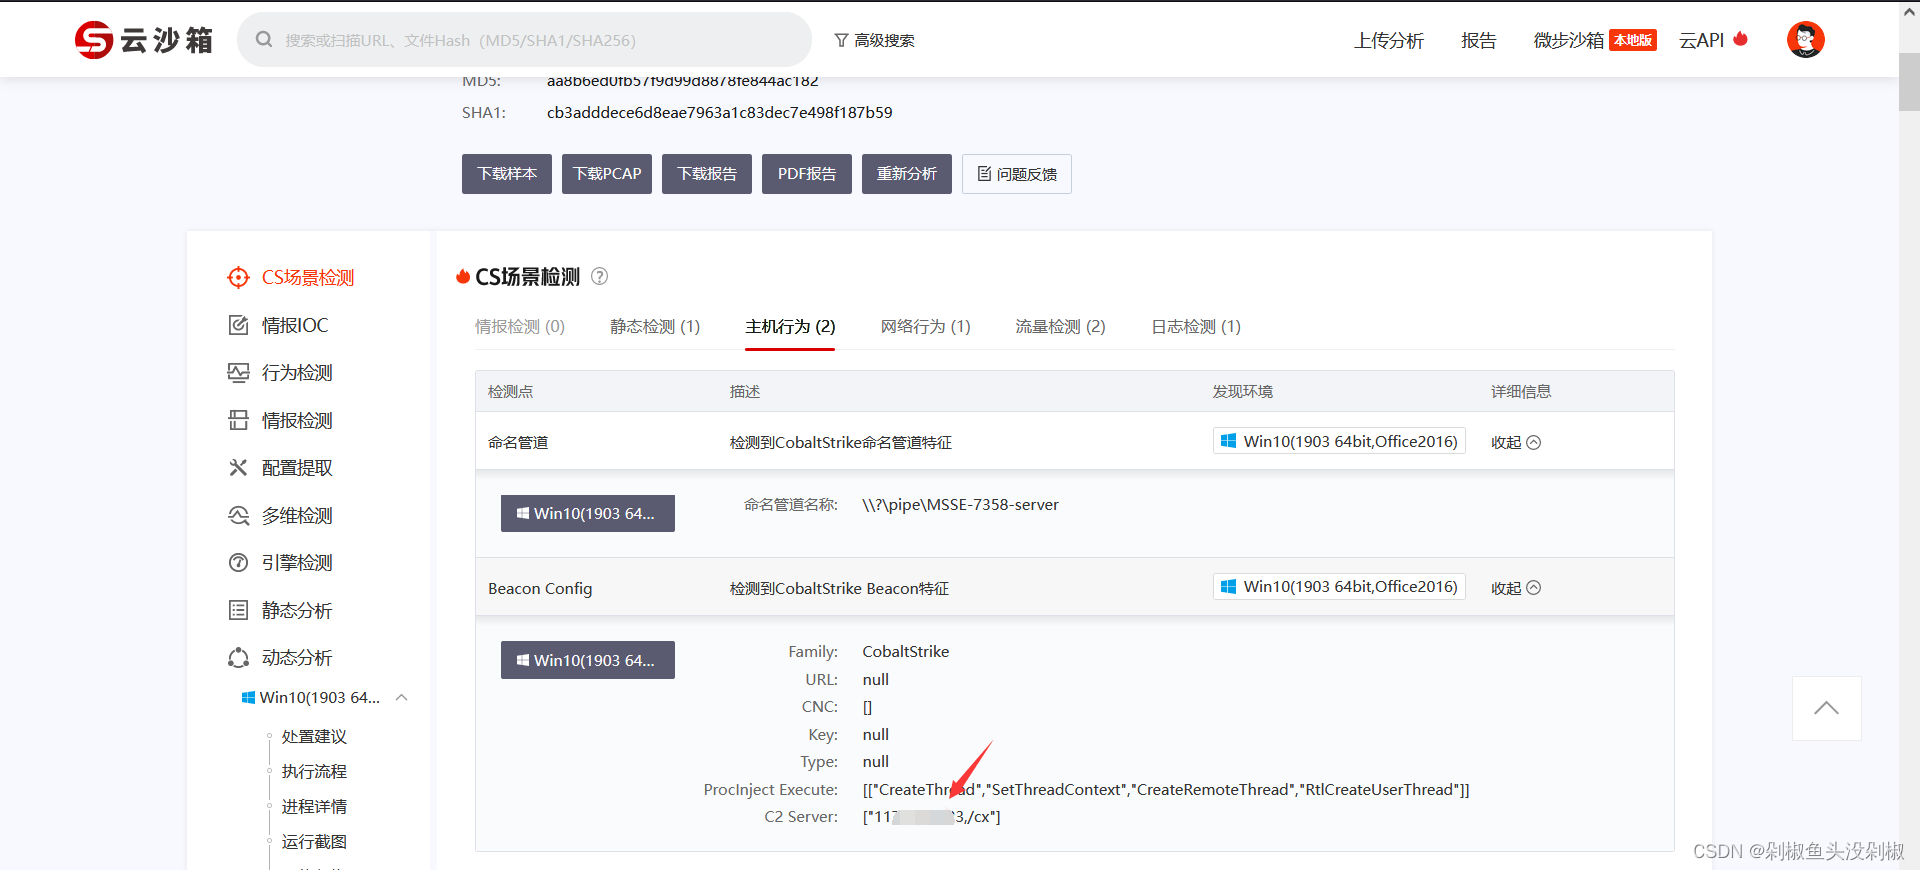Open 报告 in the top navigation
The image size is (1920, 870).
pyautogui.click(x=1478, y=40)
